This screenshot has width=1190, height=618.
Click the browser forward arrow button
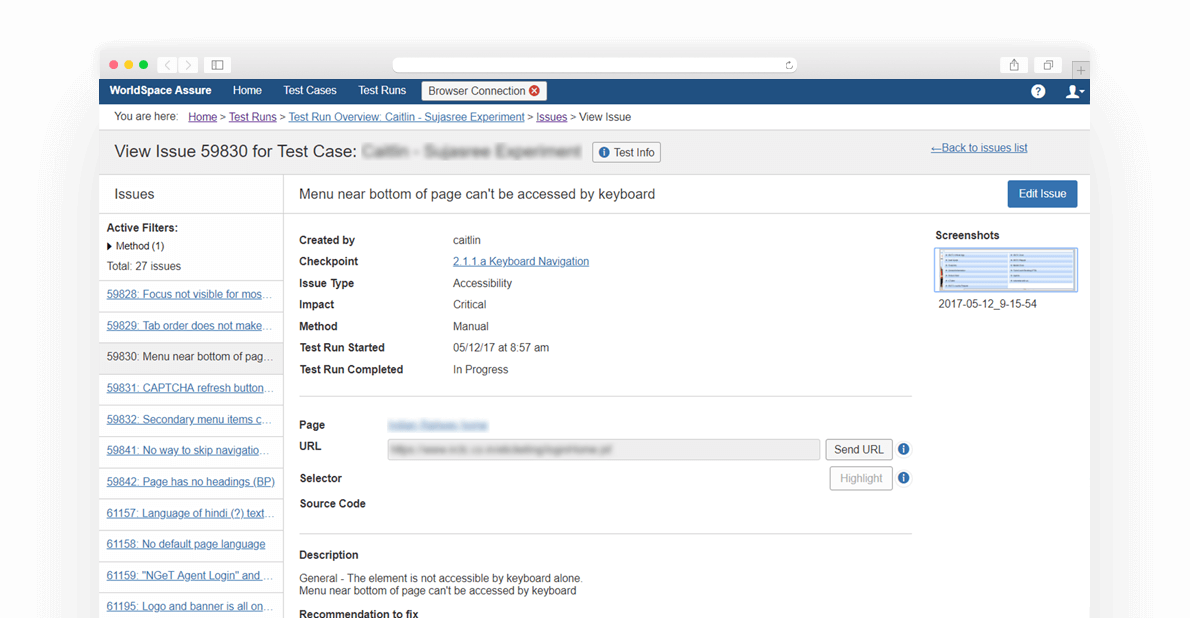189,65
